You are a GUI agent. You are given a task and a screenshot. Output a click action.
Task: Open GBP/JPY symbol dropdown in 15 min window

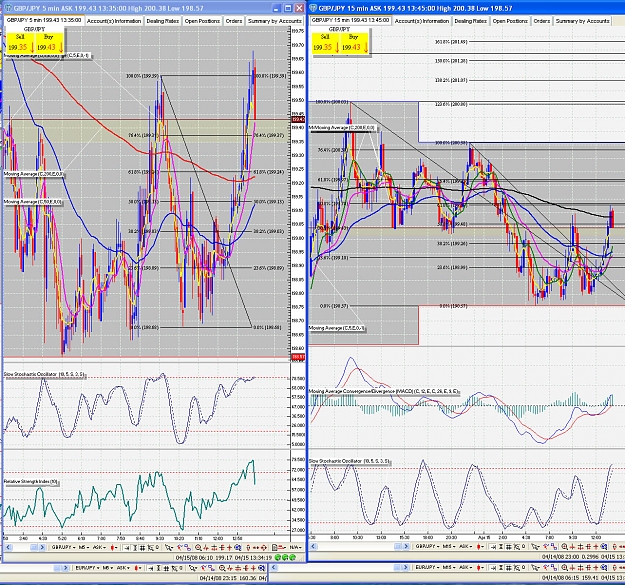[428, 546]
